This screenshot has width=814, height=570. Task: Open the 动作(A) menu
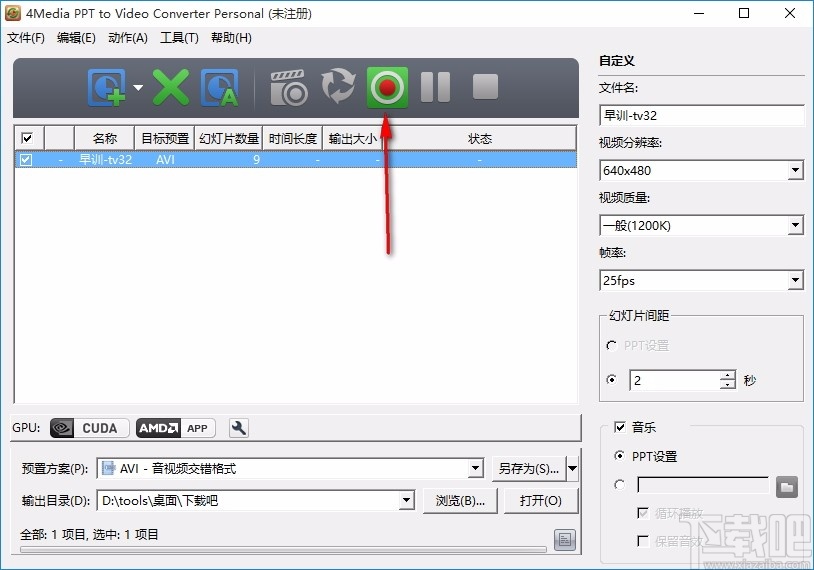(128, 38)
